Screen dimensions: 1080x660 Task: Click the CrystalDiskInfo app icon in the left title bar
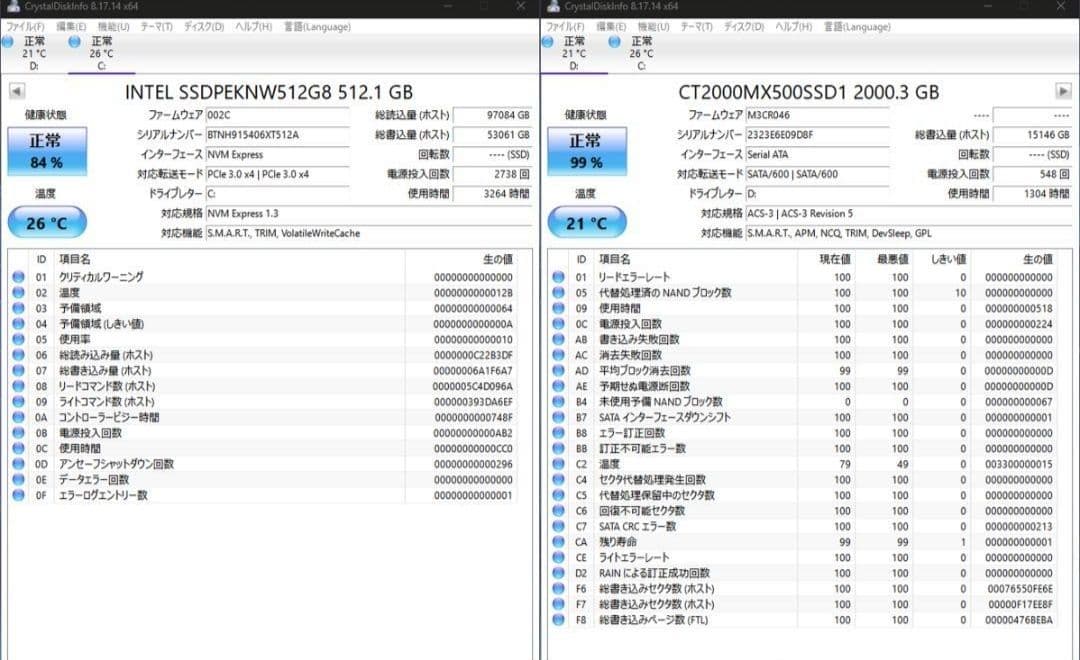12,8
